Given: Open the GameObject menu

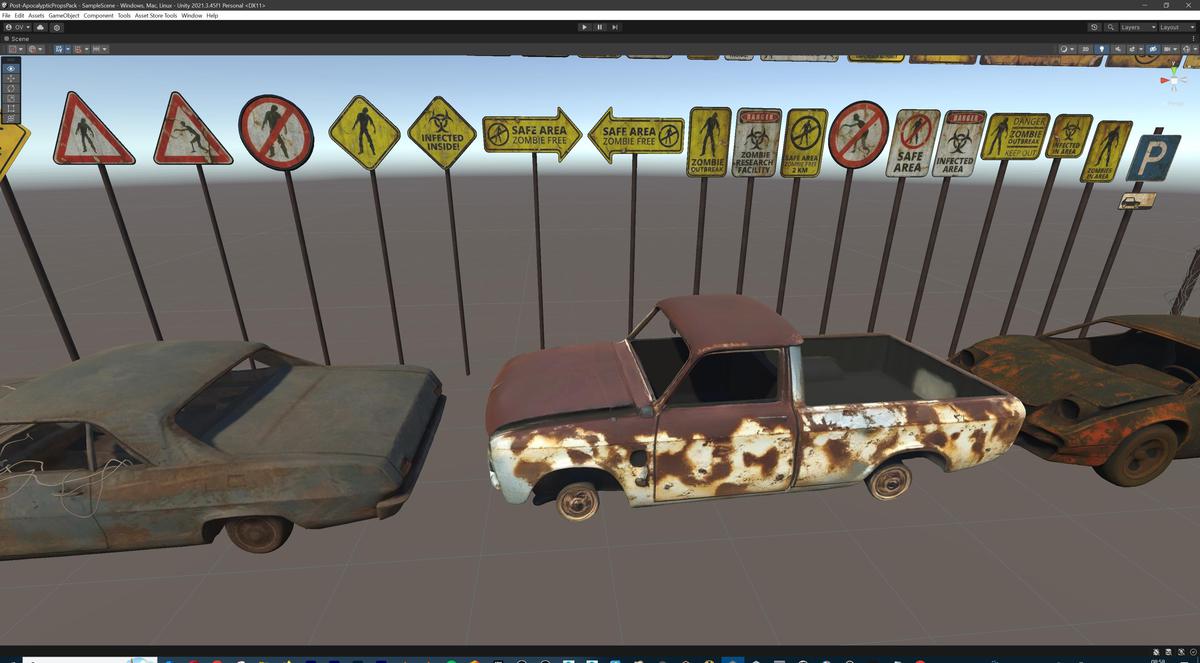Looking at the screenshot, I should (64, 15).
